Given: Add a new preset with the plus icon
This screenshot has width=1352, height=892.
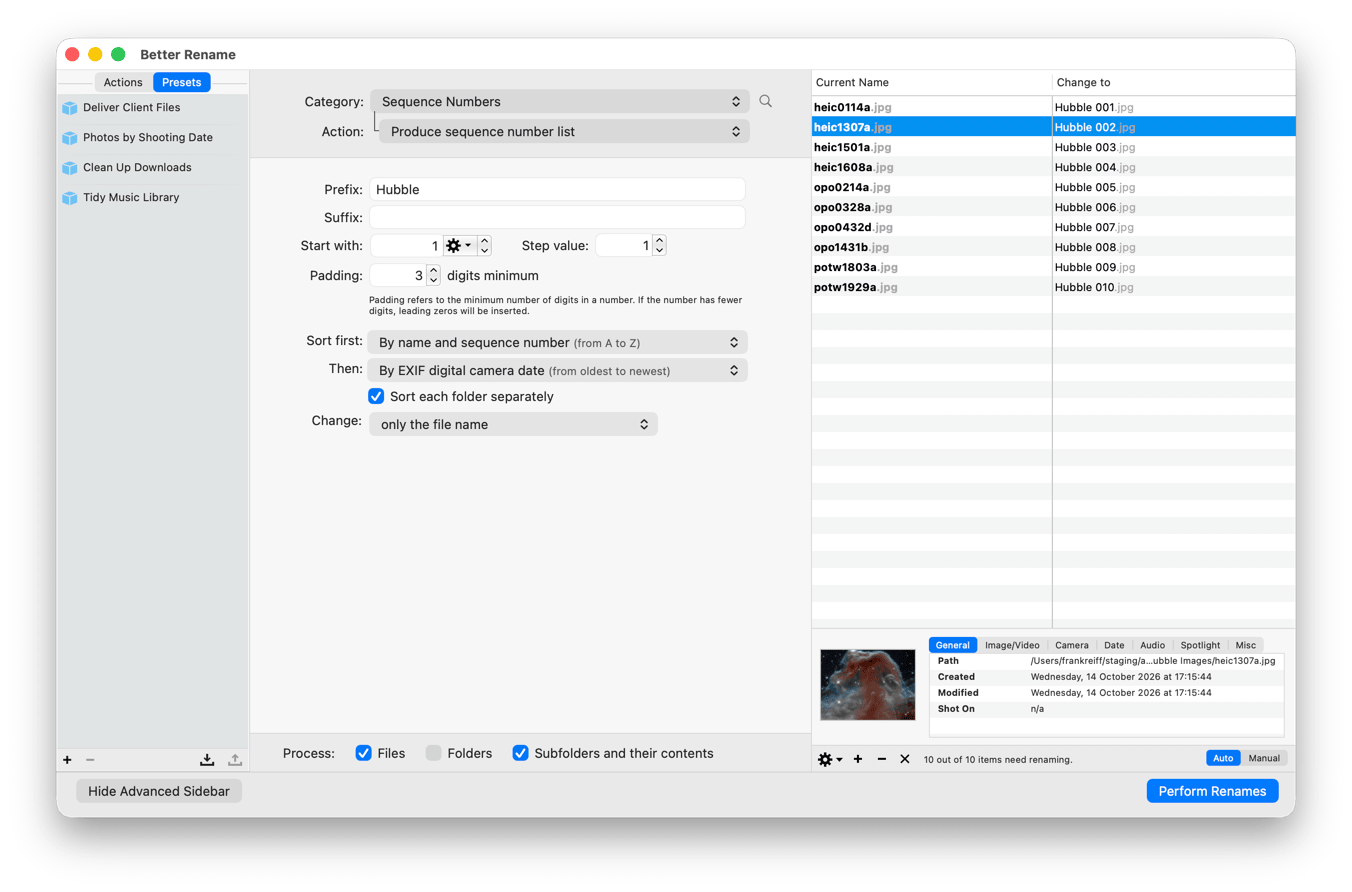Looking at the screenshot, I should click(x=67, y=760).
